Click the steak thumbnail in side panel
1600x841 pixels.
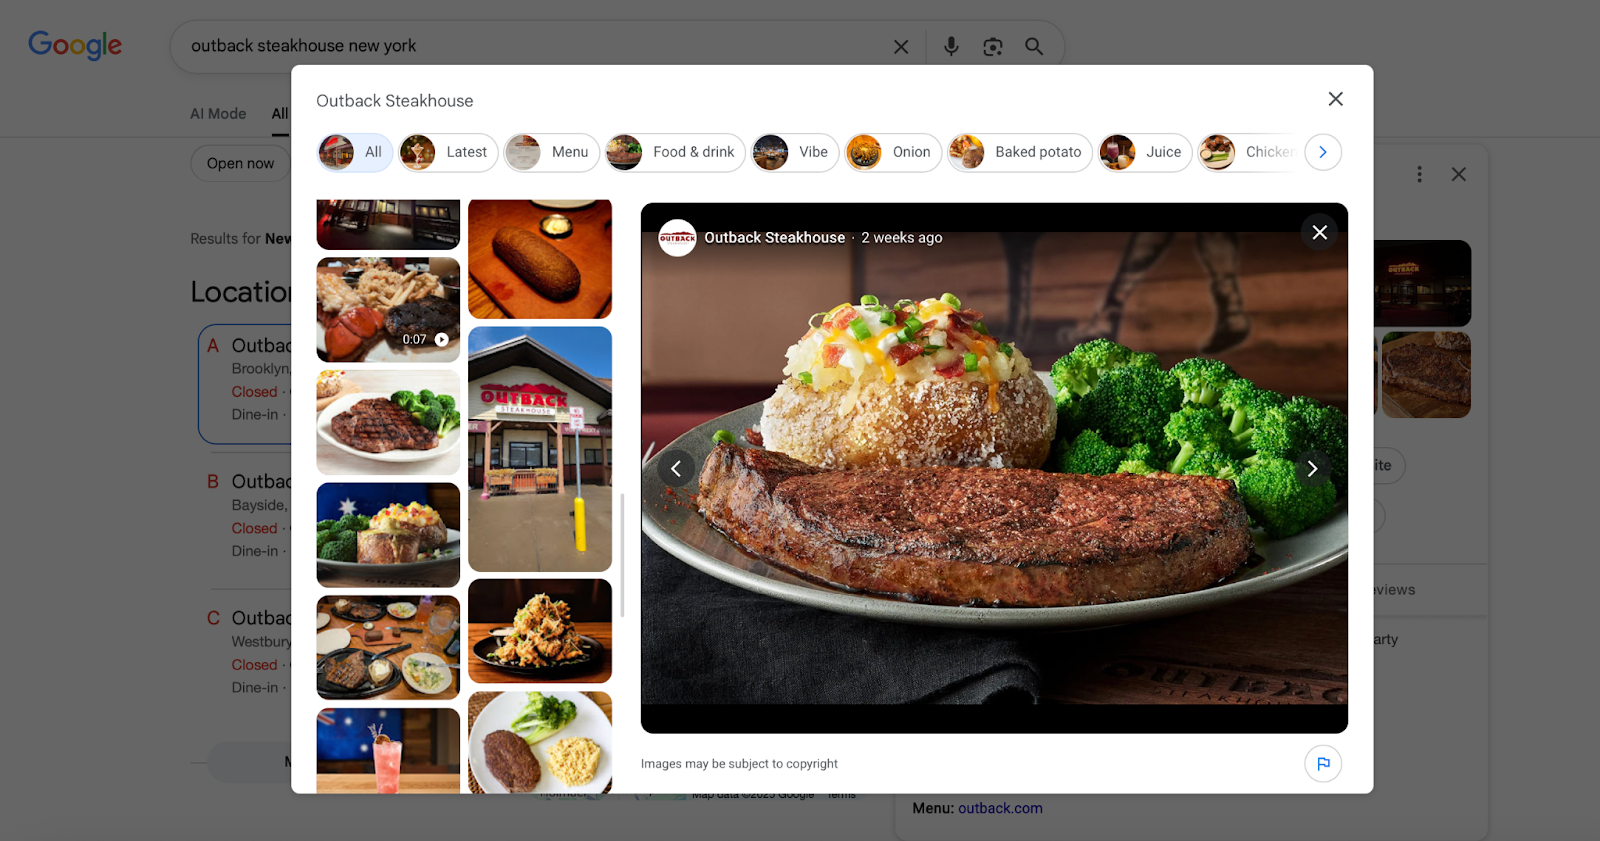pyautogui.click(x=1426, y=375)
